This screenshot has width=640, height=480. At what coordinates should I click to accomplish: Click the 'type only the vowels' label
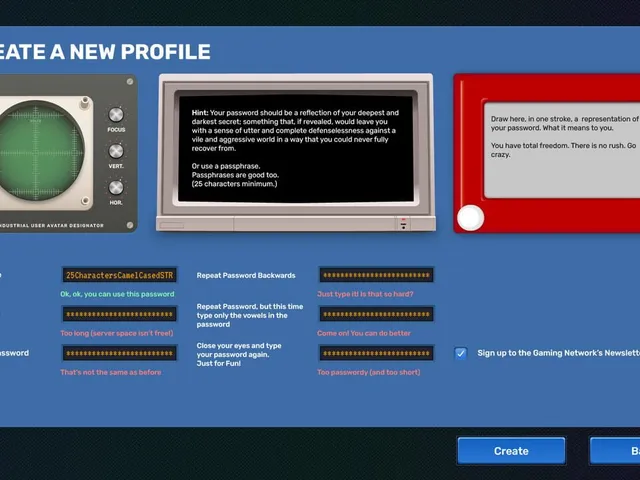point(250,316)
